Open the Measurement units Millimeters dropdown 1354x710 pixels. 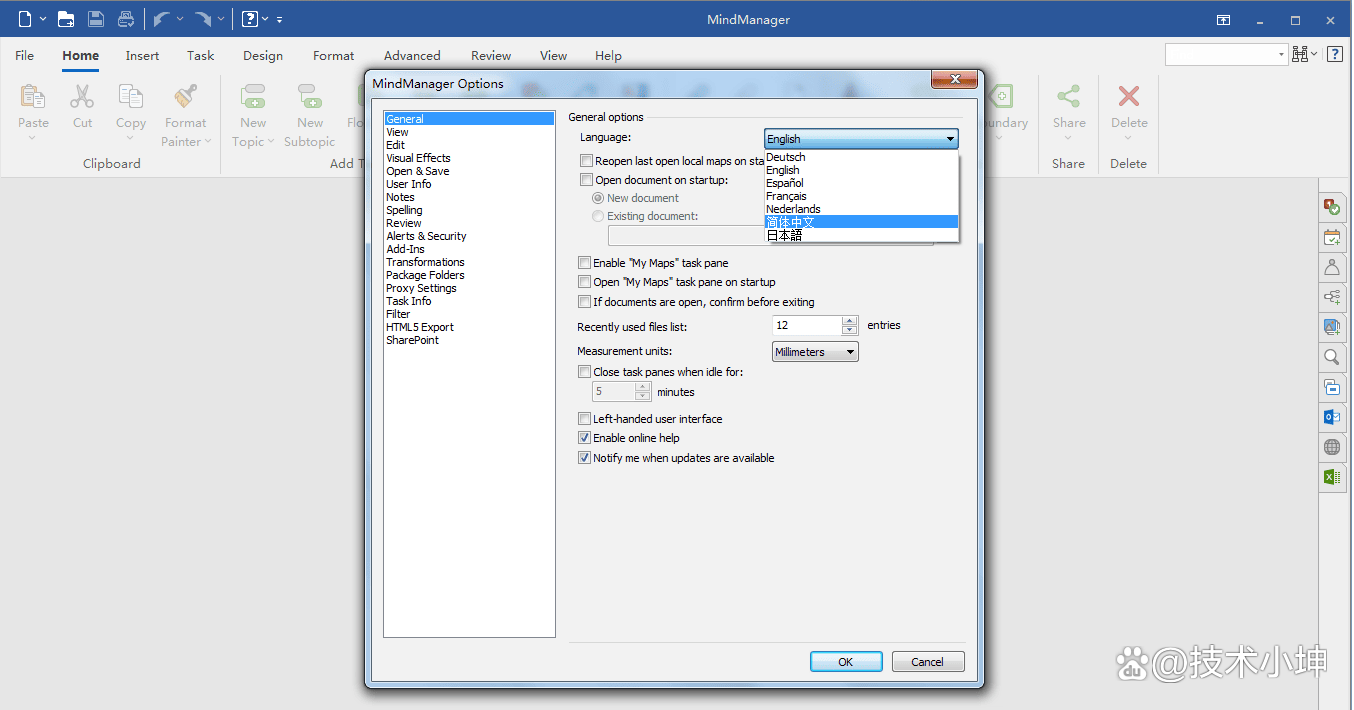pos(815,352)
